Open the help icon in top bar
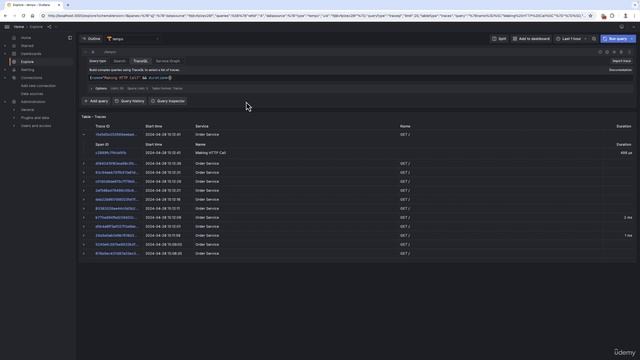640x360 pixels. [x=622, y=27]
